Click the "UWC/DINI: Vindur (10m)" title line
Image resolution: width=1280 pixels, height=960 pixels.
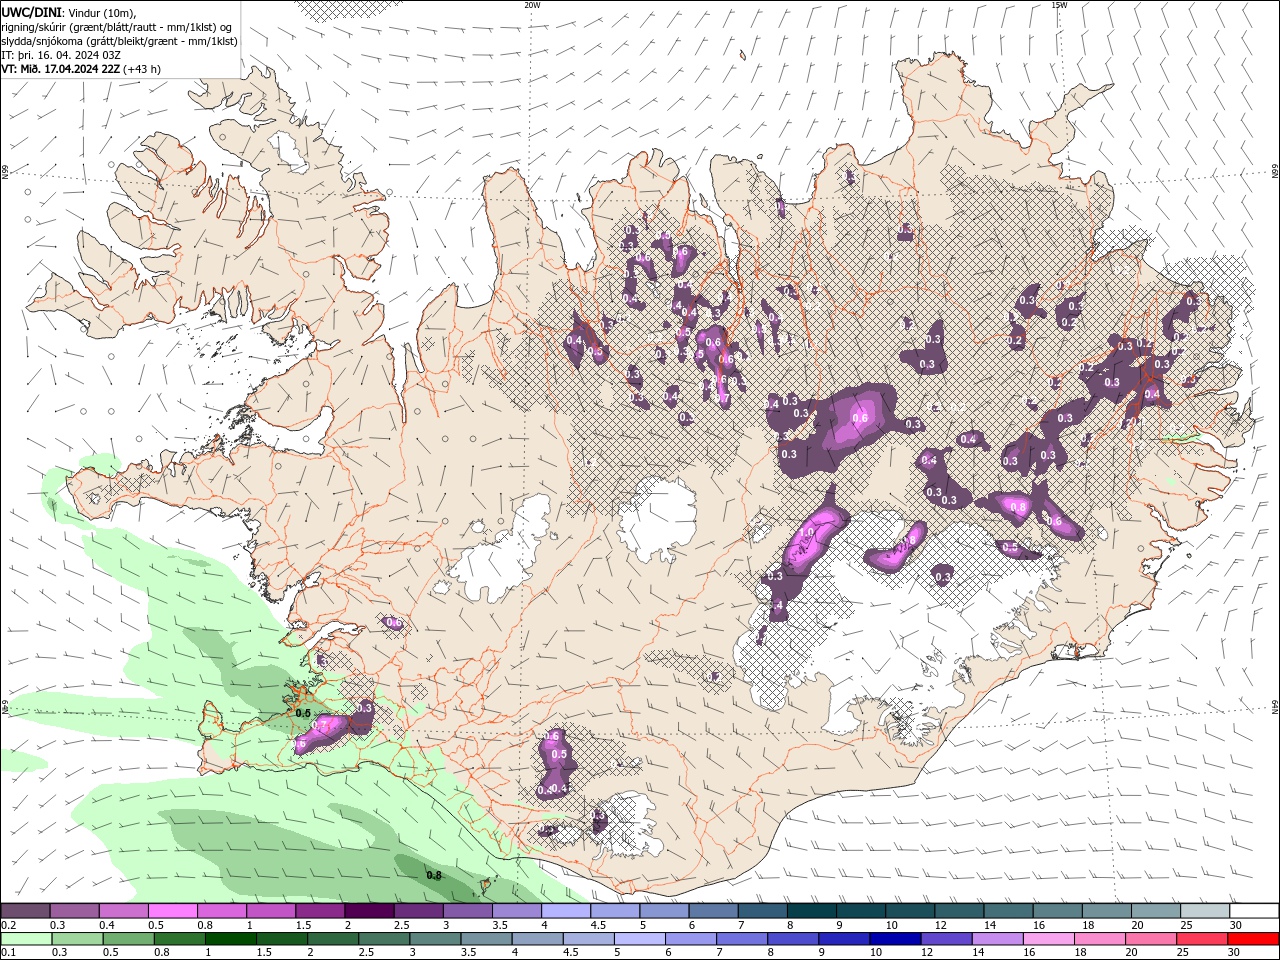pos(68,12)
